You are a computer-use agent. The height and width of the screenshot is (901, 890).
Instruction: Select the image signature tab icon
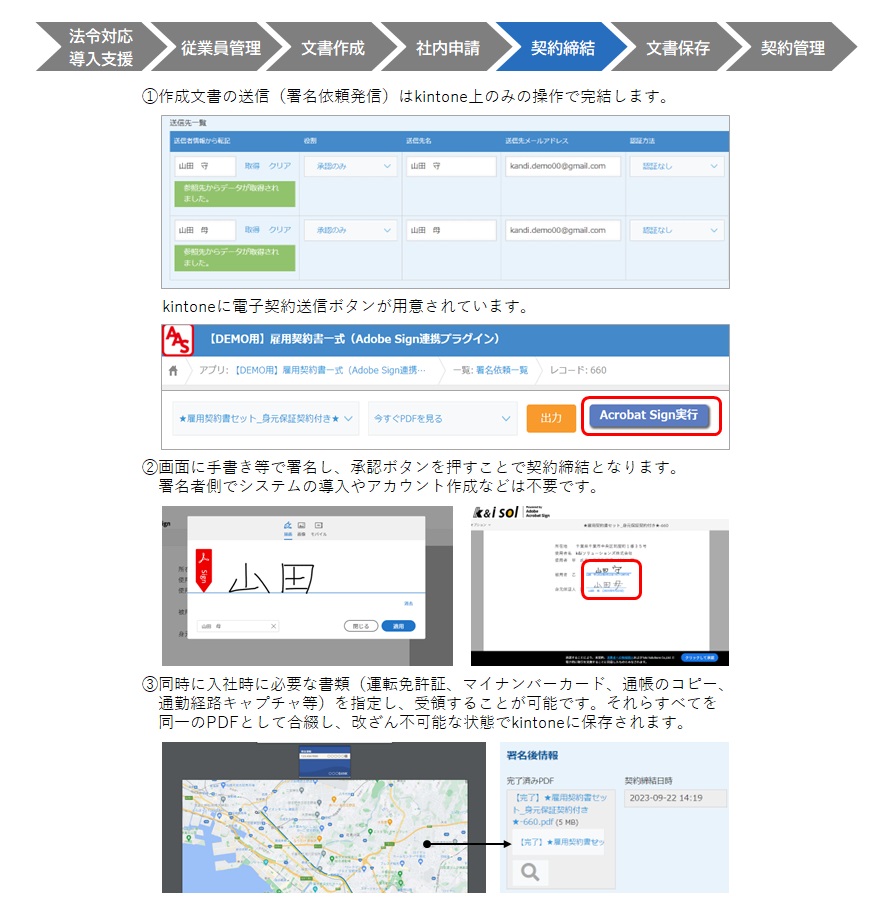click(302, 527)
